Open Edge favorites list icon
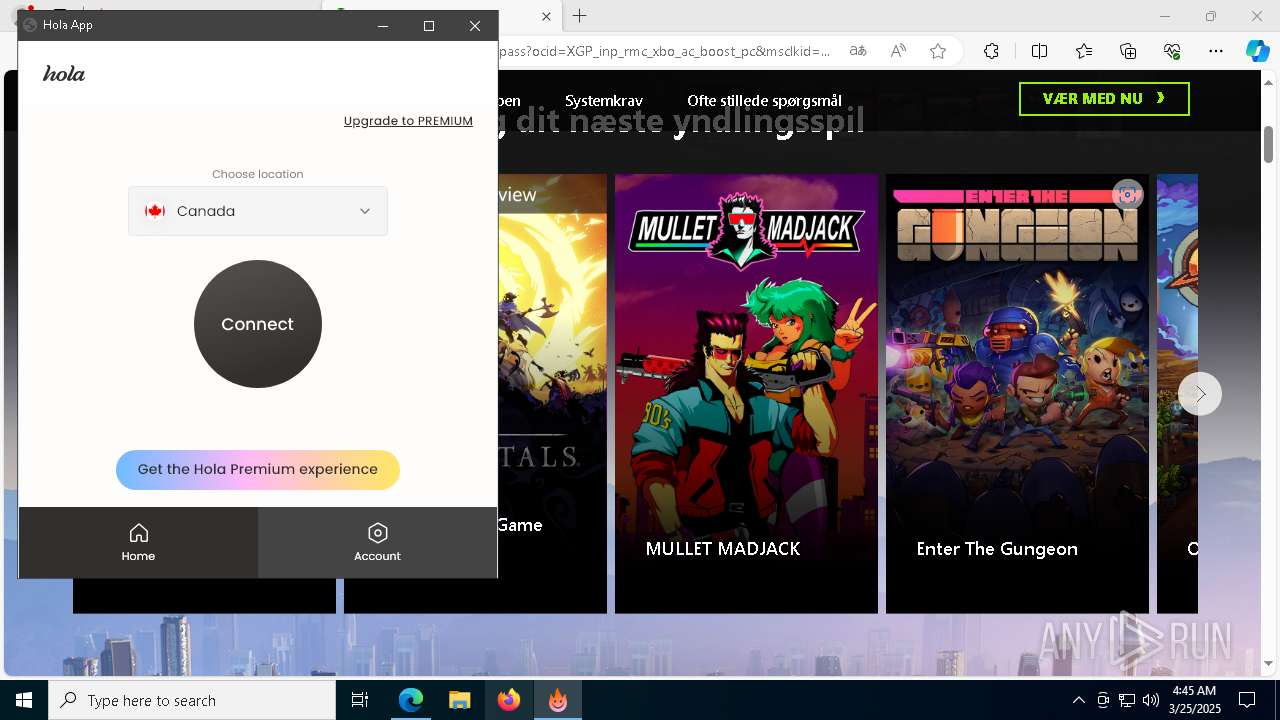Screen dimensions: 1280x720 pos(1084,51)
